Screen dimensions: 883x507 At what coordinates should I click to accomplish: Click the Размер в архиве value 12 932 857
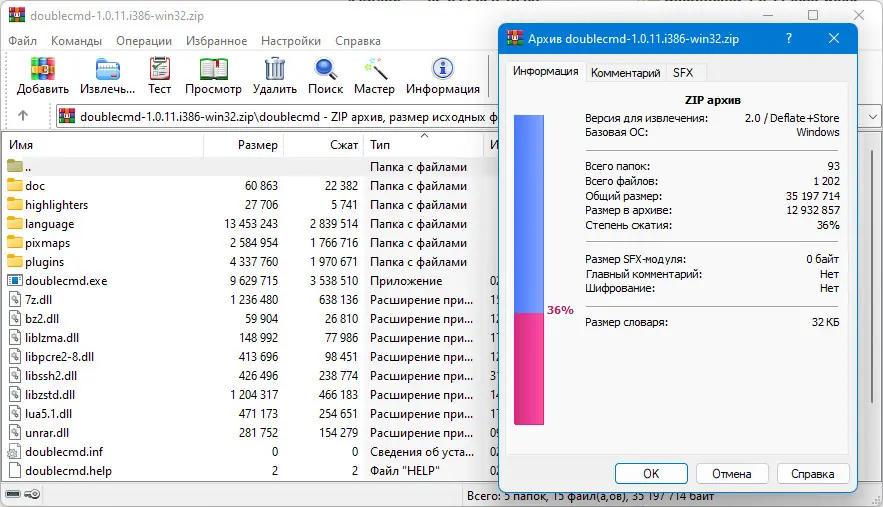(x=813, y=210)
